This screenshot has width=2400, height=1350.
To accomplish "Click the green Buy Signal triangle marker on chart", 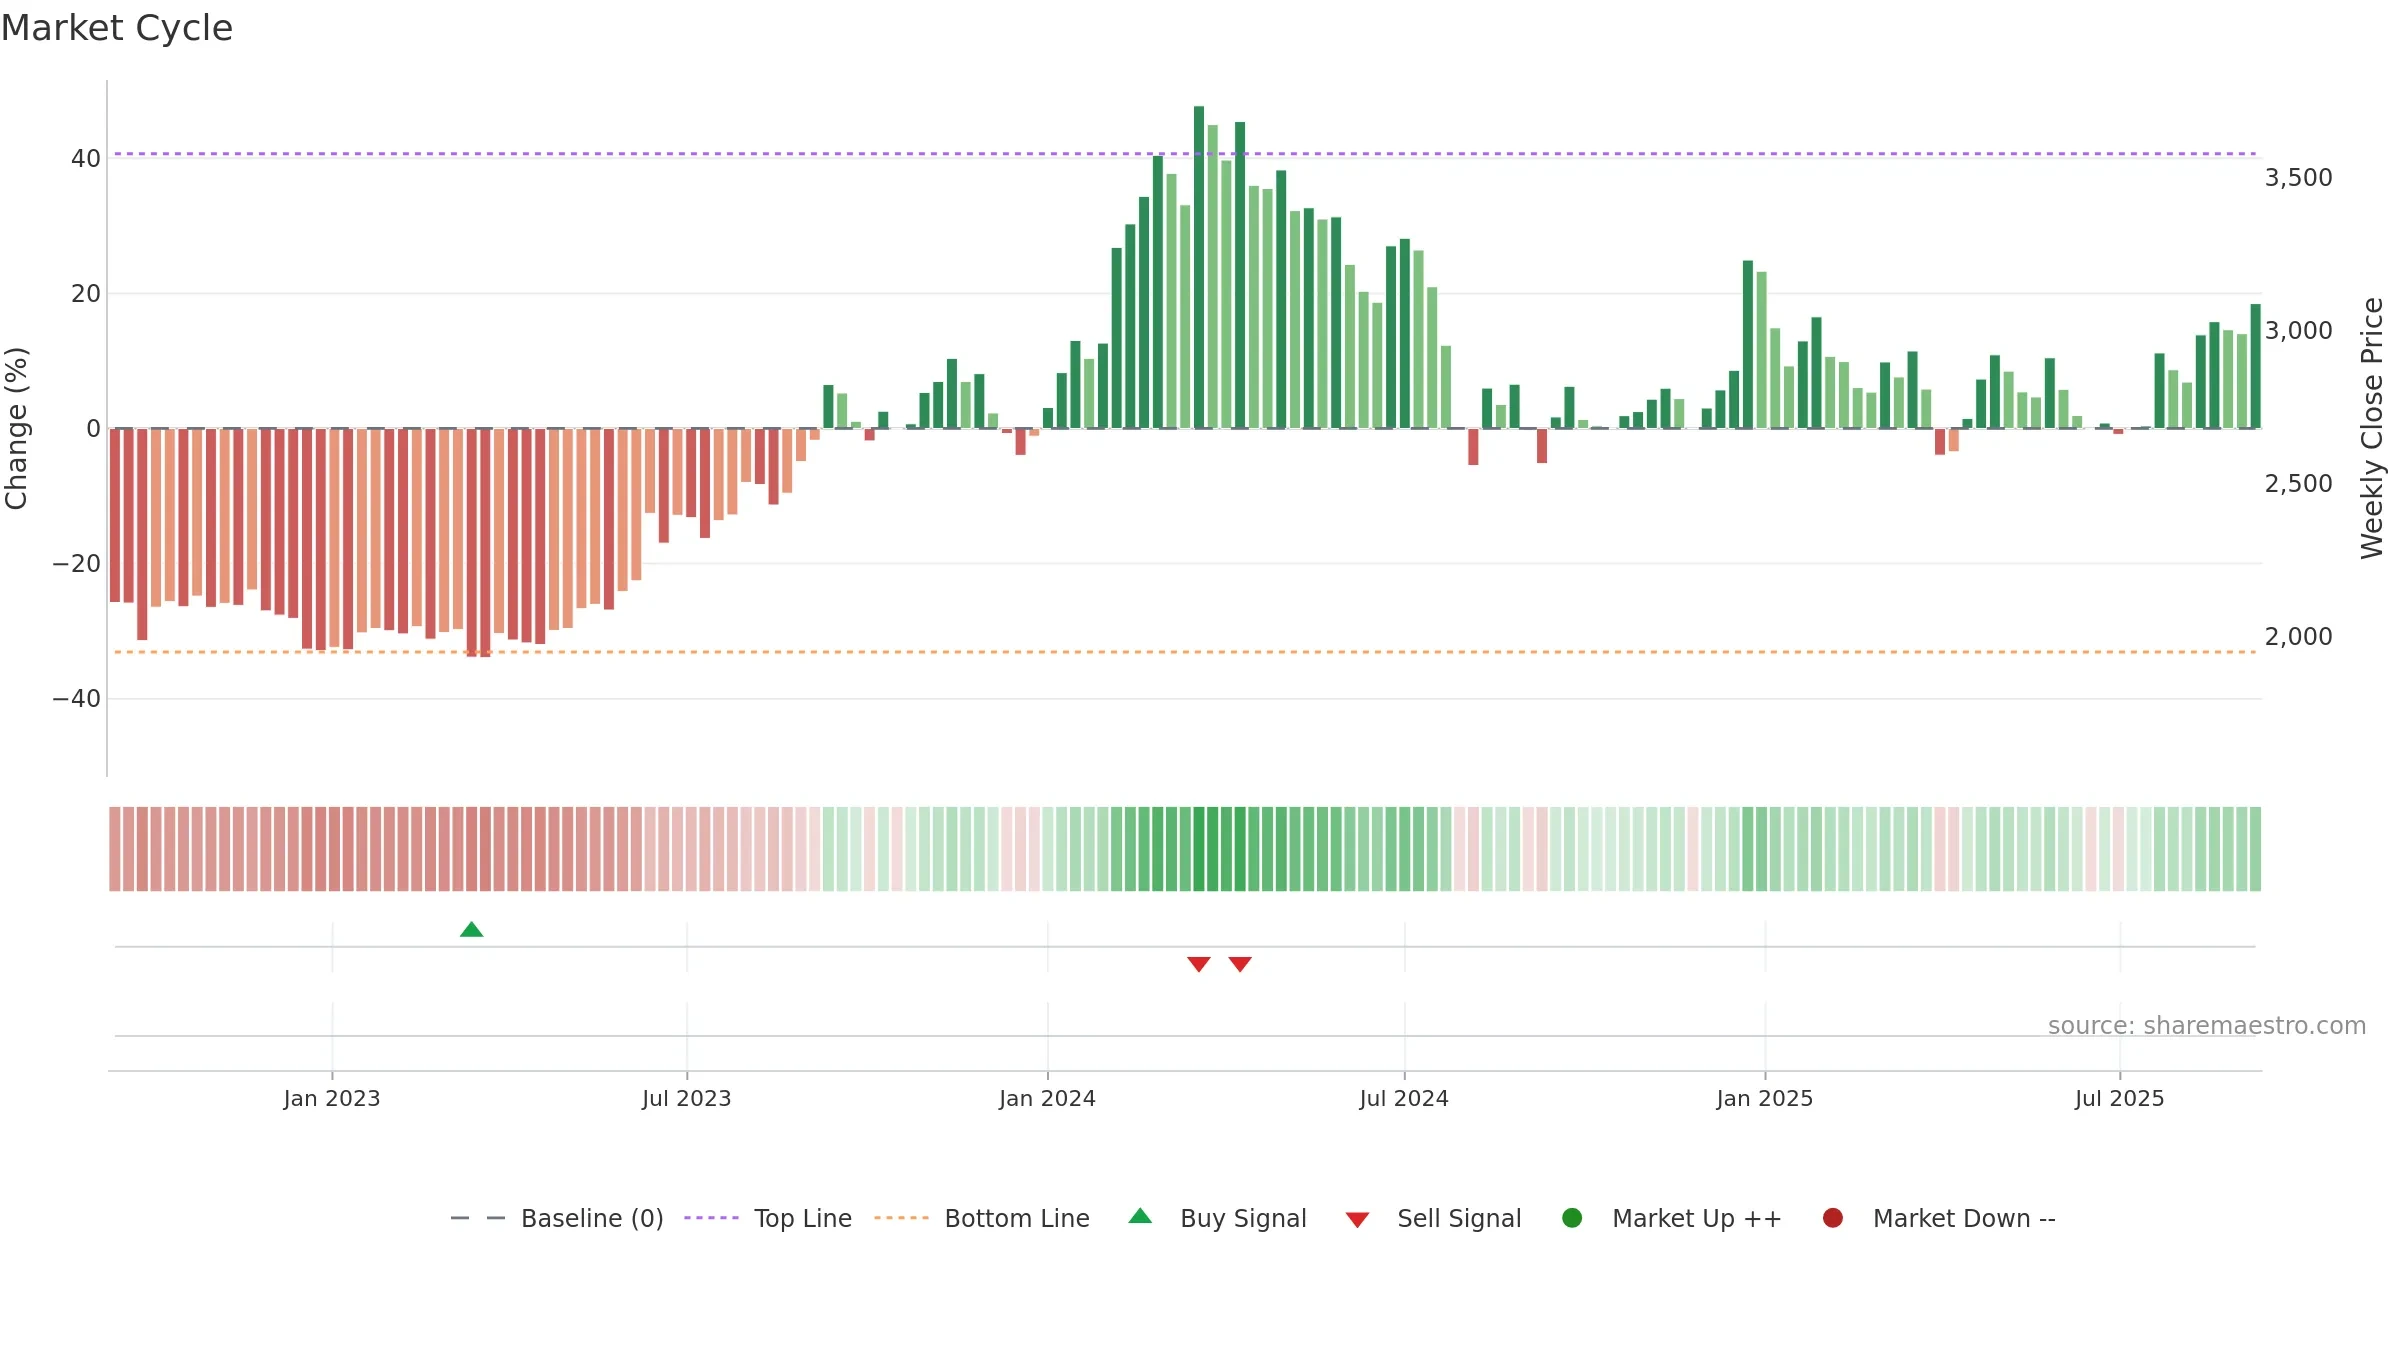I will [471, 930].
